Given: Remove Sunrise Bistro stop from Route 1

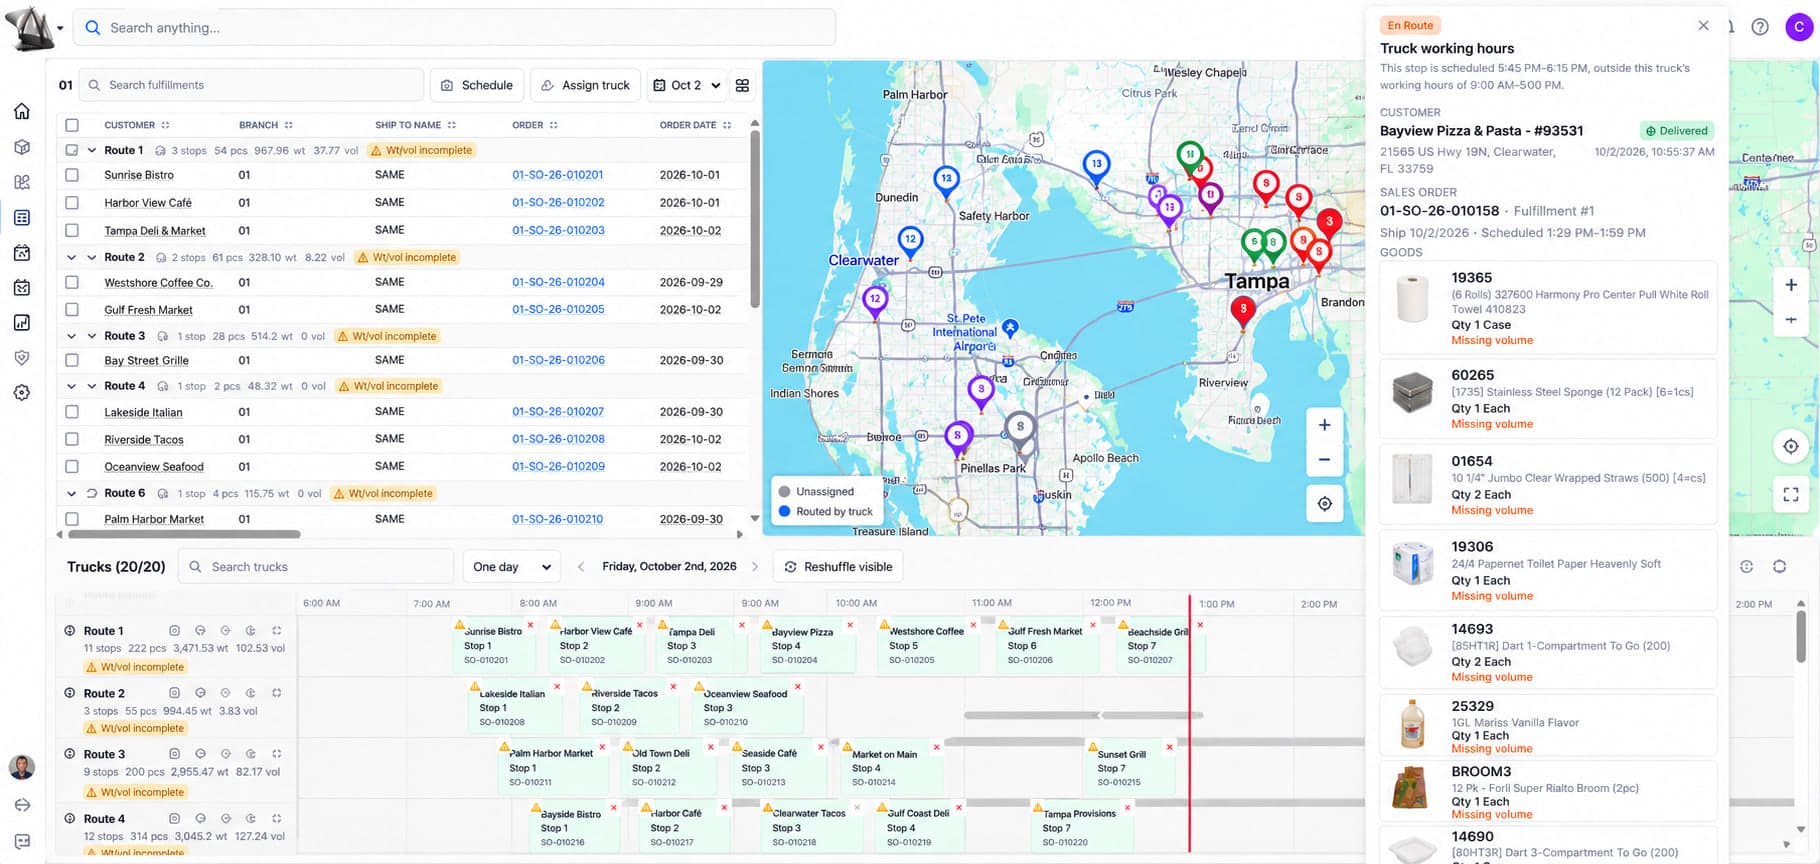Looking at the screenshot, I should point(530,625).
